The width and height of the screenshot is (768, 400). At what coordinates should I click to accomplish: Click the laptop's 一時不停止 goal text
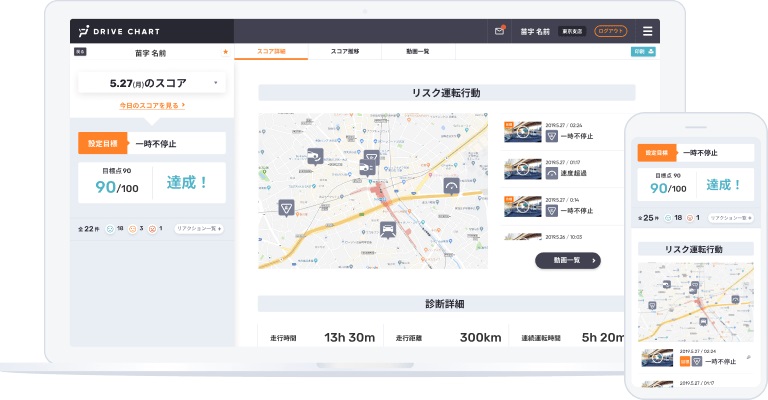156,144
